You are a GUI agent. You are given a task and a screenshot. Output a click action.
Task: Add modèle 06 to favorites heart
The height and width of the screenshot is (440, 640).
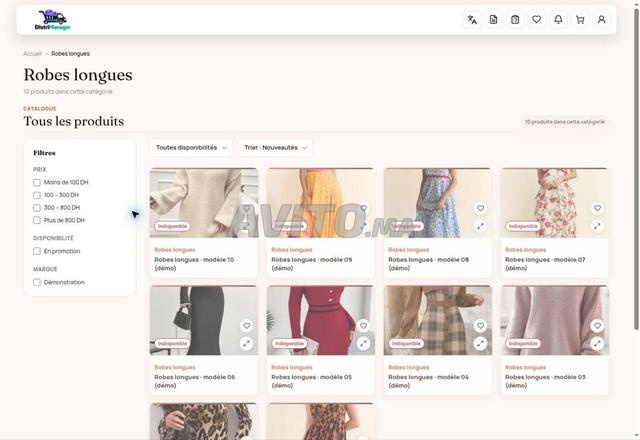(x=247, y=326)
